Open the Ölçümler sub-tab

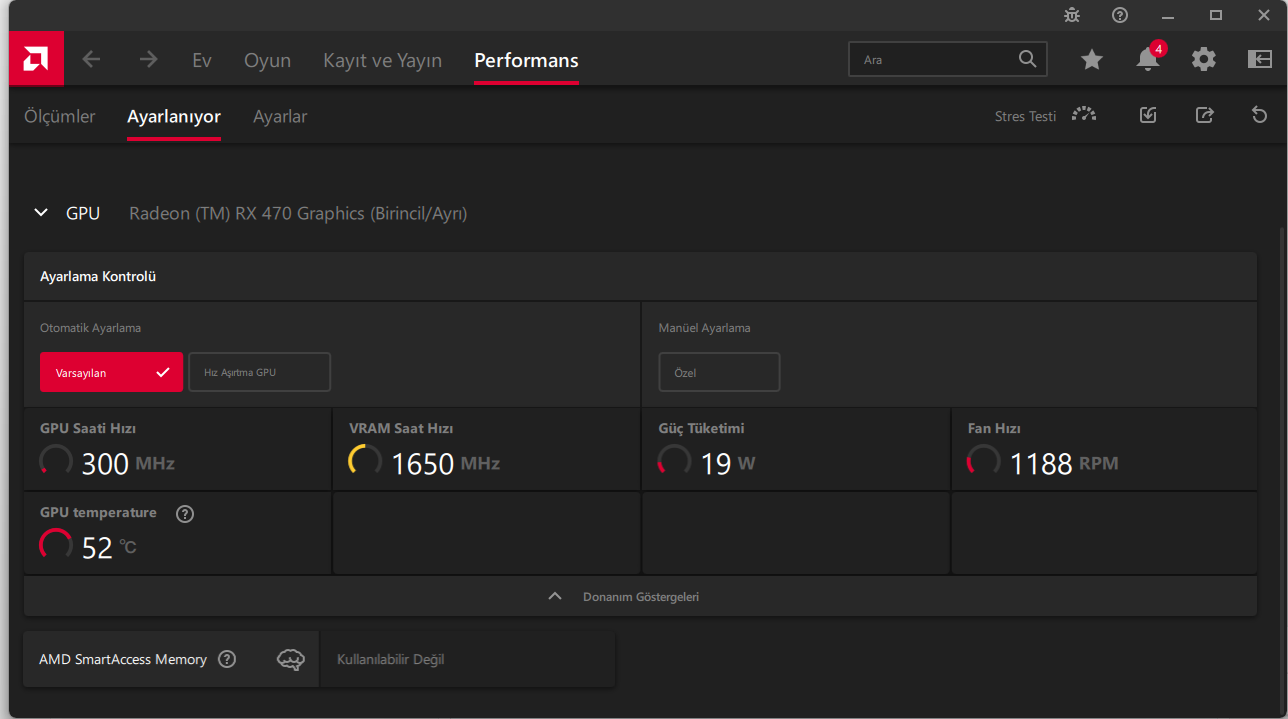(x=60, y=116)
